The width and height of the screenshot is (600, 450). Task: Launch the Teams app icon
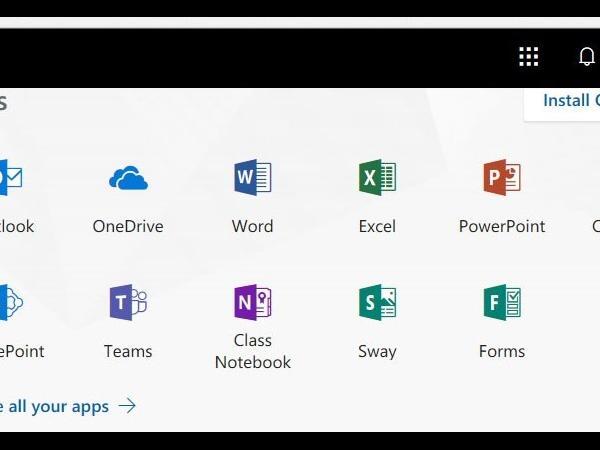128,302
